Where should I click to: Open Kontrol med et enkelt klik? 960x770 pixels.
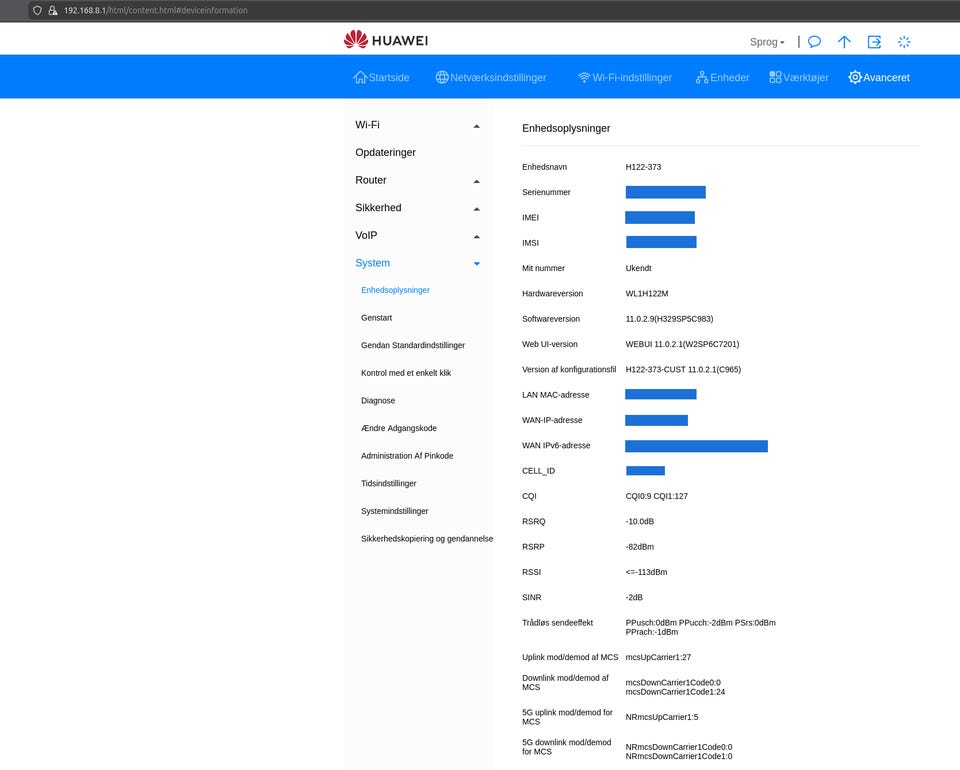coord(406,373)
